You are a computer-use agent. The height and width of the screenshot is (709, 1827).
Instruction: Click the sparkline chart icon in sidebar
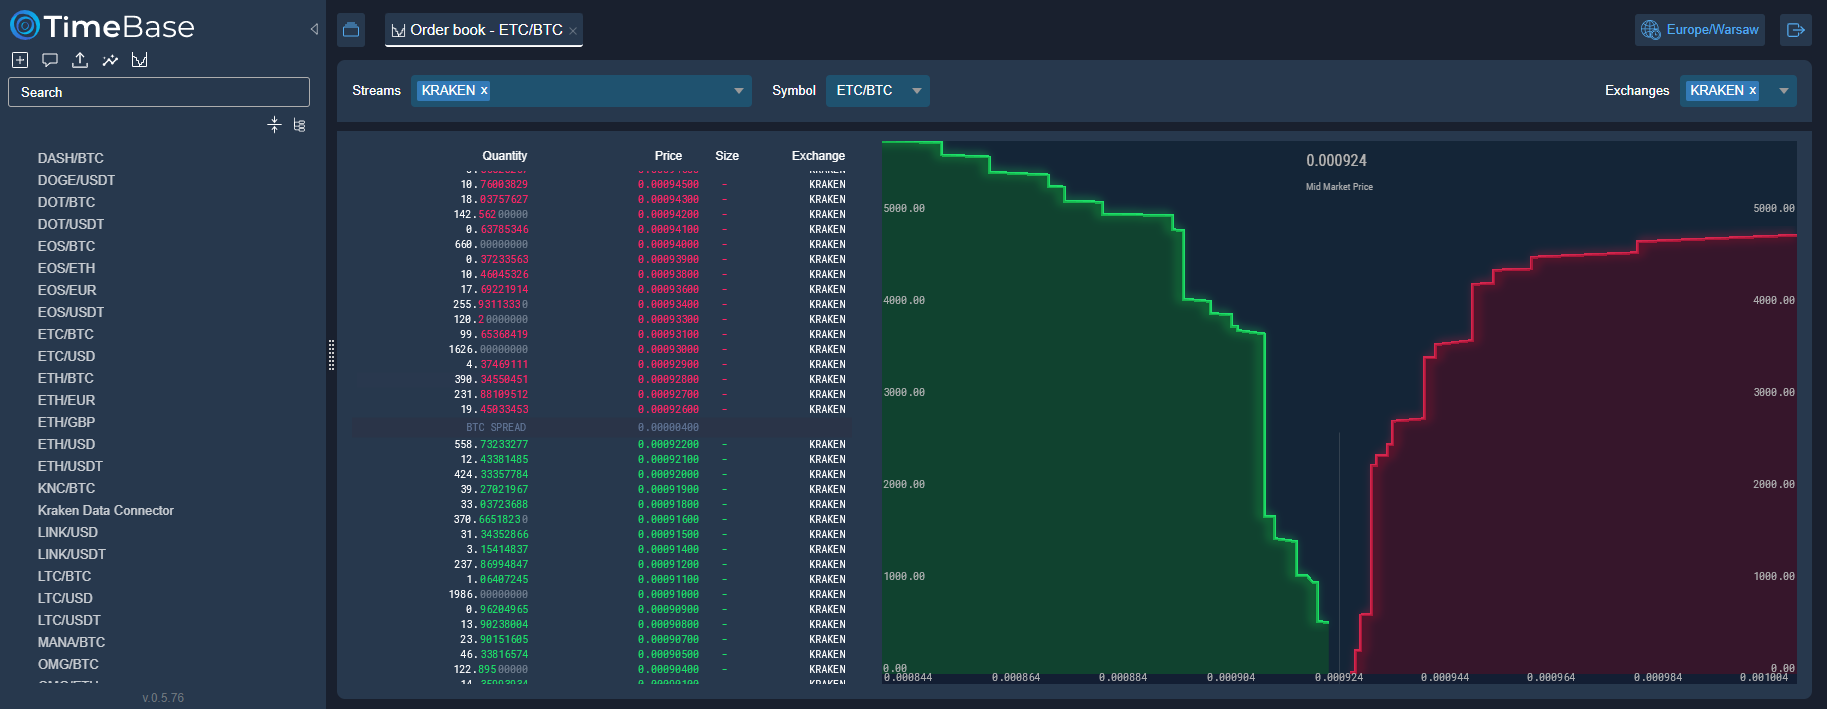coord(110,60)
